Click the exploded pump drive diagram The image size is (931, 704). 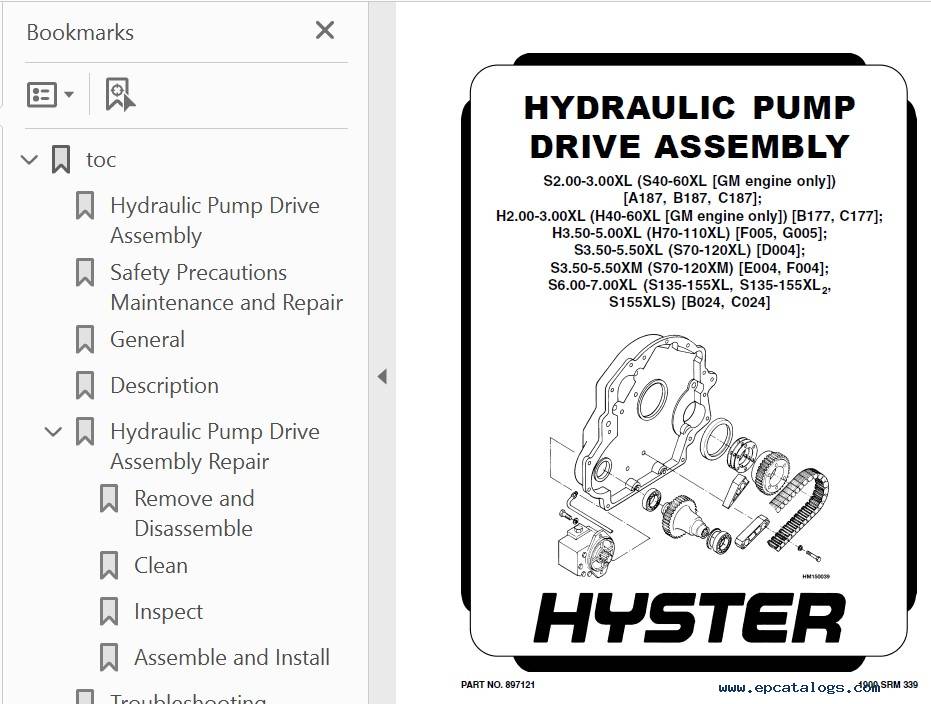point(689,456)
